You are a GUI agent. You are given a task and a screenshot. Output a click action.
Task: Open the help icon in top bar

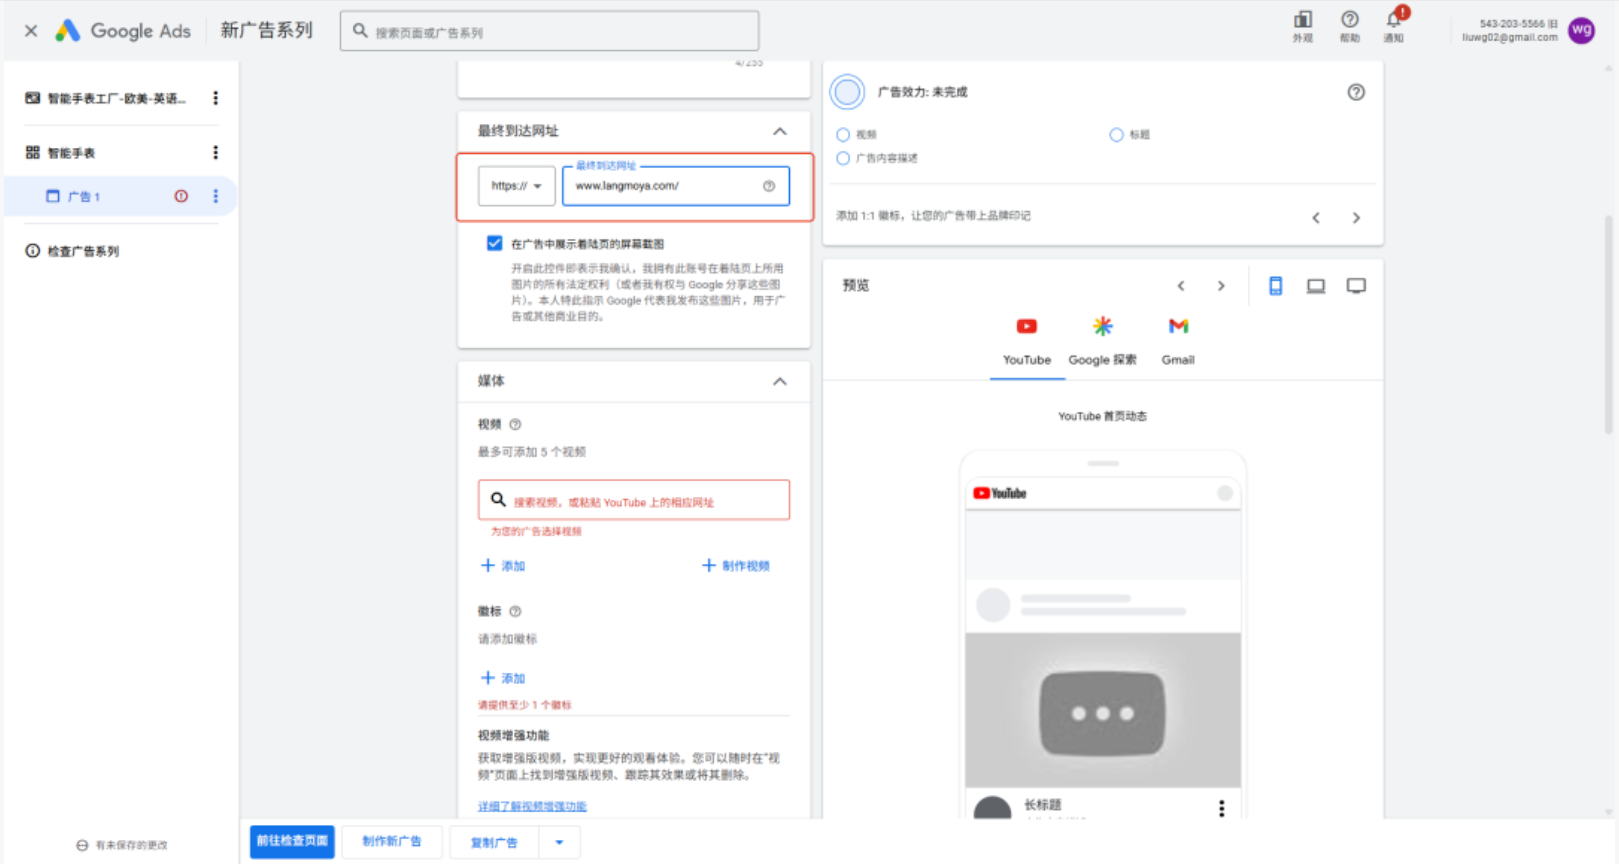1349,20
